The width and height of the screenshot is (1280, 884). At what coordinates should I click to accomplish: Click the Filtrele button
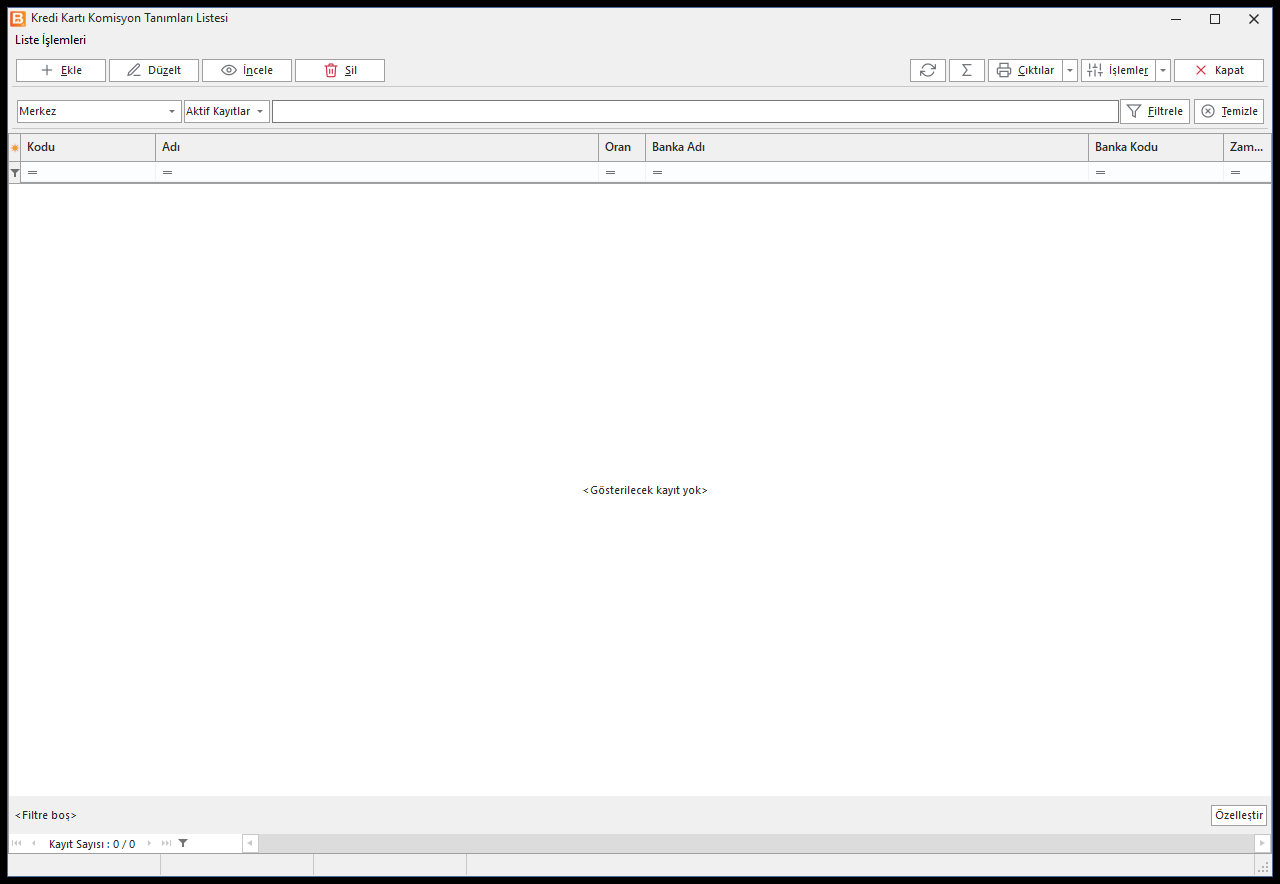[1155, 111]
